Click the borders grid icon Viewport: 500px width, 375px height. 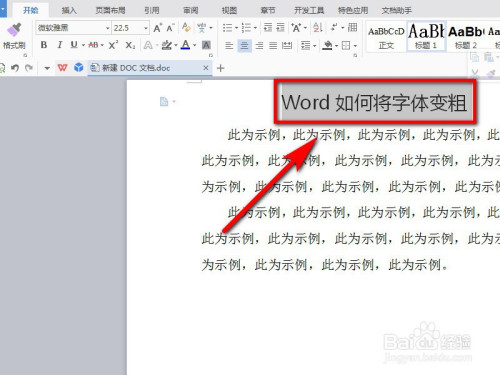pos(346,45)
